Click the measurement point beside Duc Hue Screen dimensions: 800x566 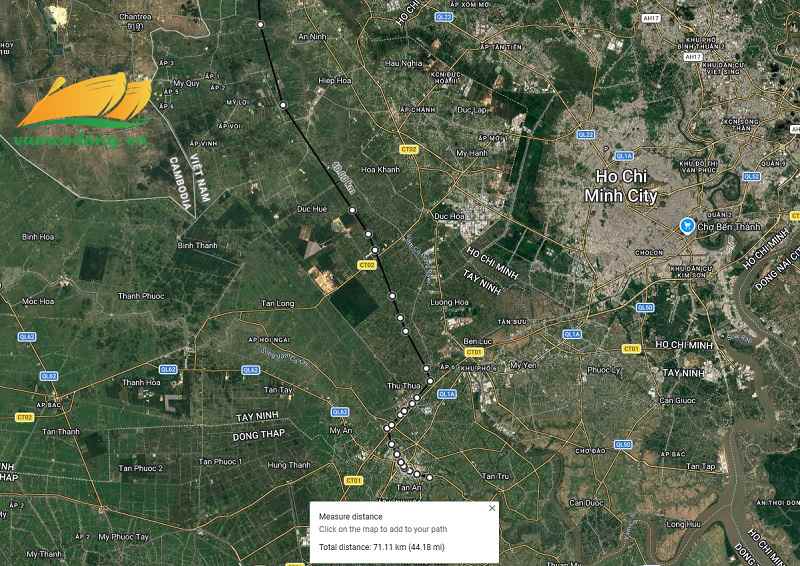[352, 210]
